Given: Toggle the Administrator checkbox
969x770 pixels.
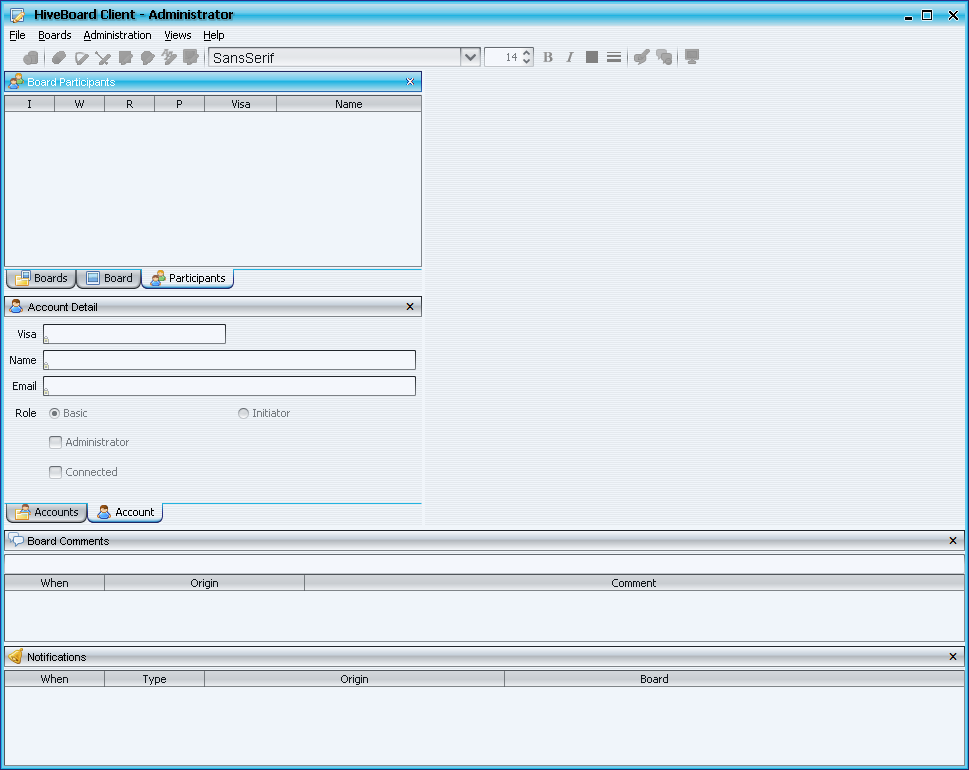Looking at the screenshot, I should coord(56,443).
